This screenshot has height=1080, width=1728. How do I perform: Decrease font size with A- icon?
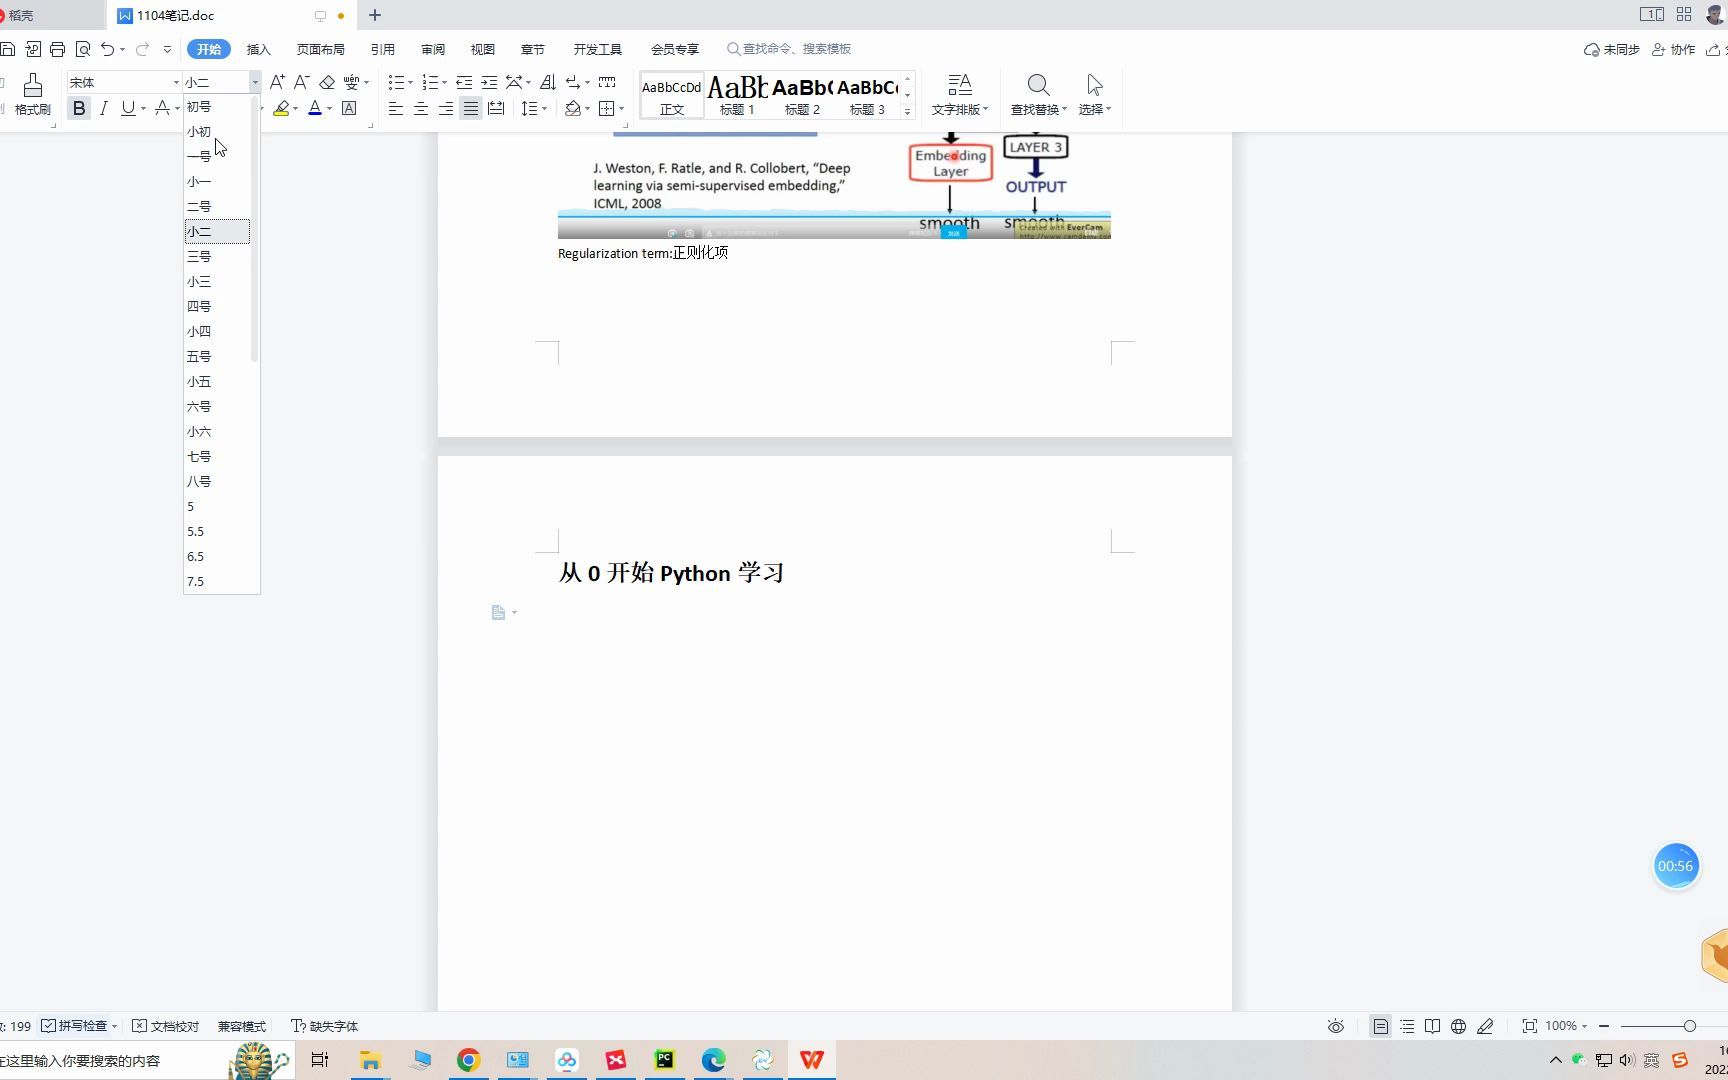(301, 82)
